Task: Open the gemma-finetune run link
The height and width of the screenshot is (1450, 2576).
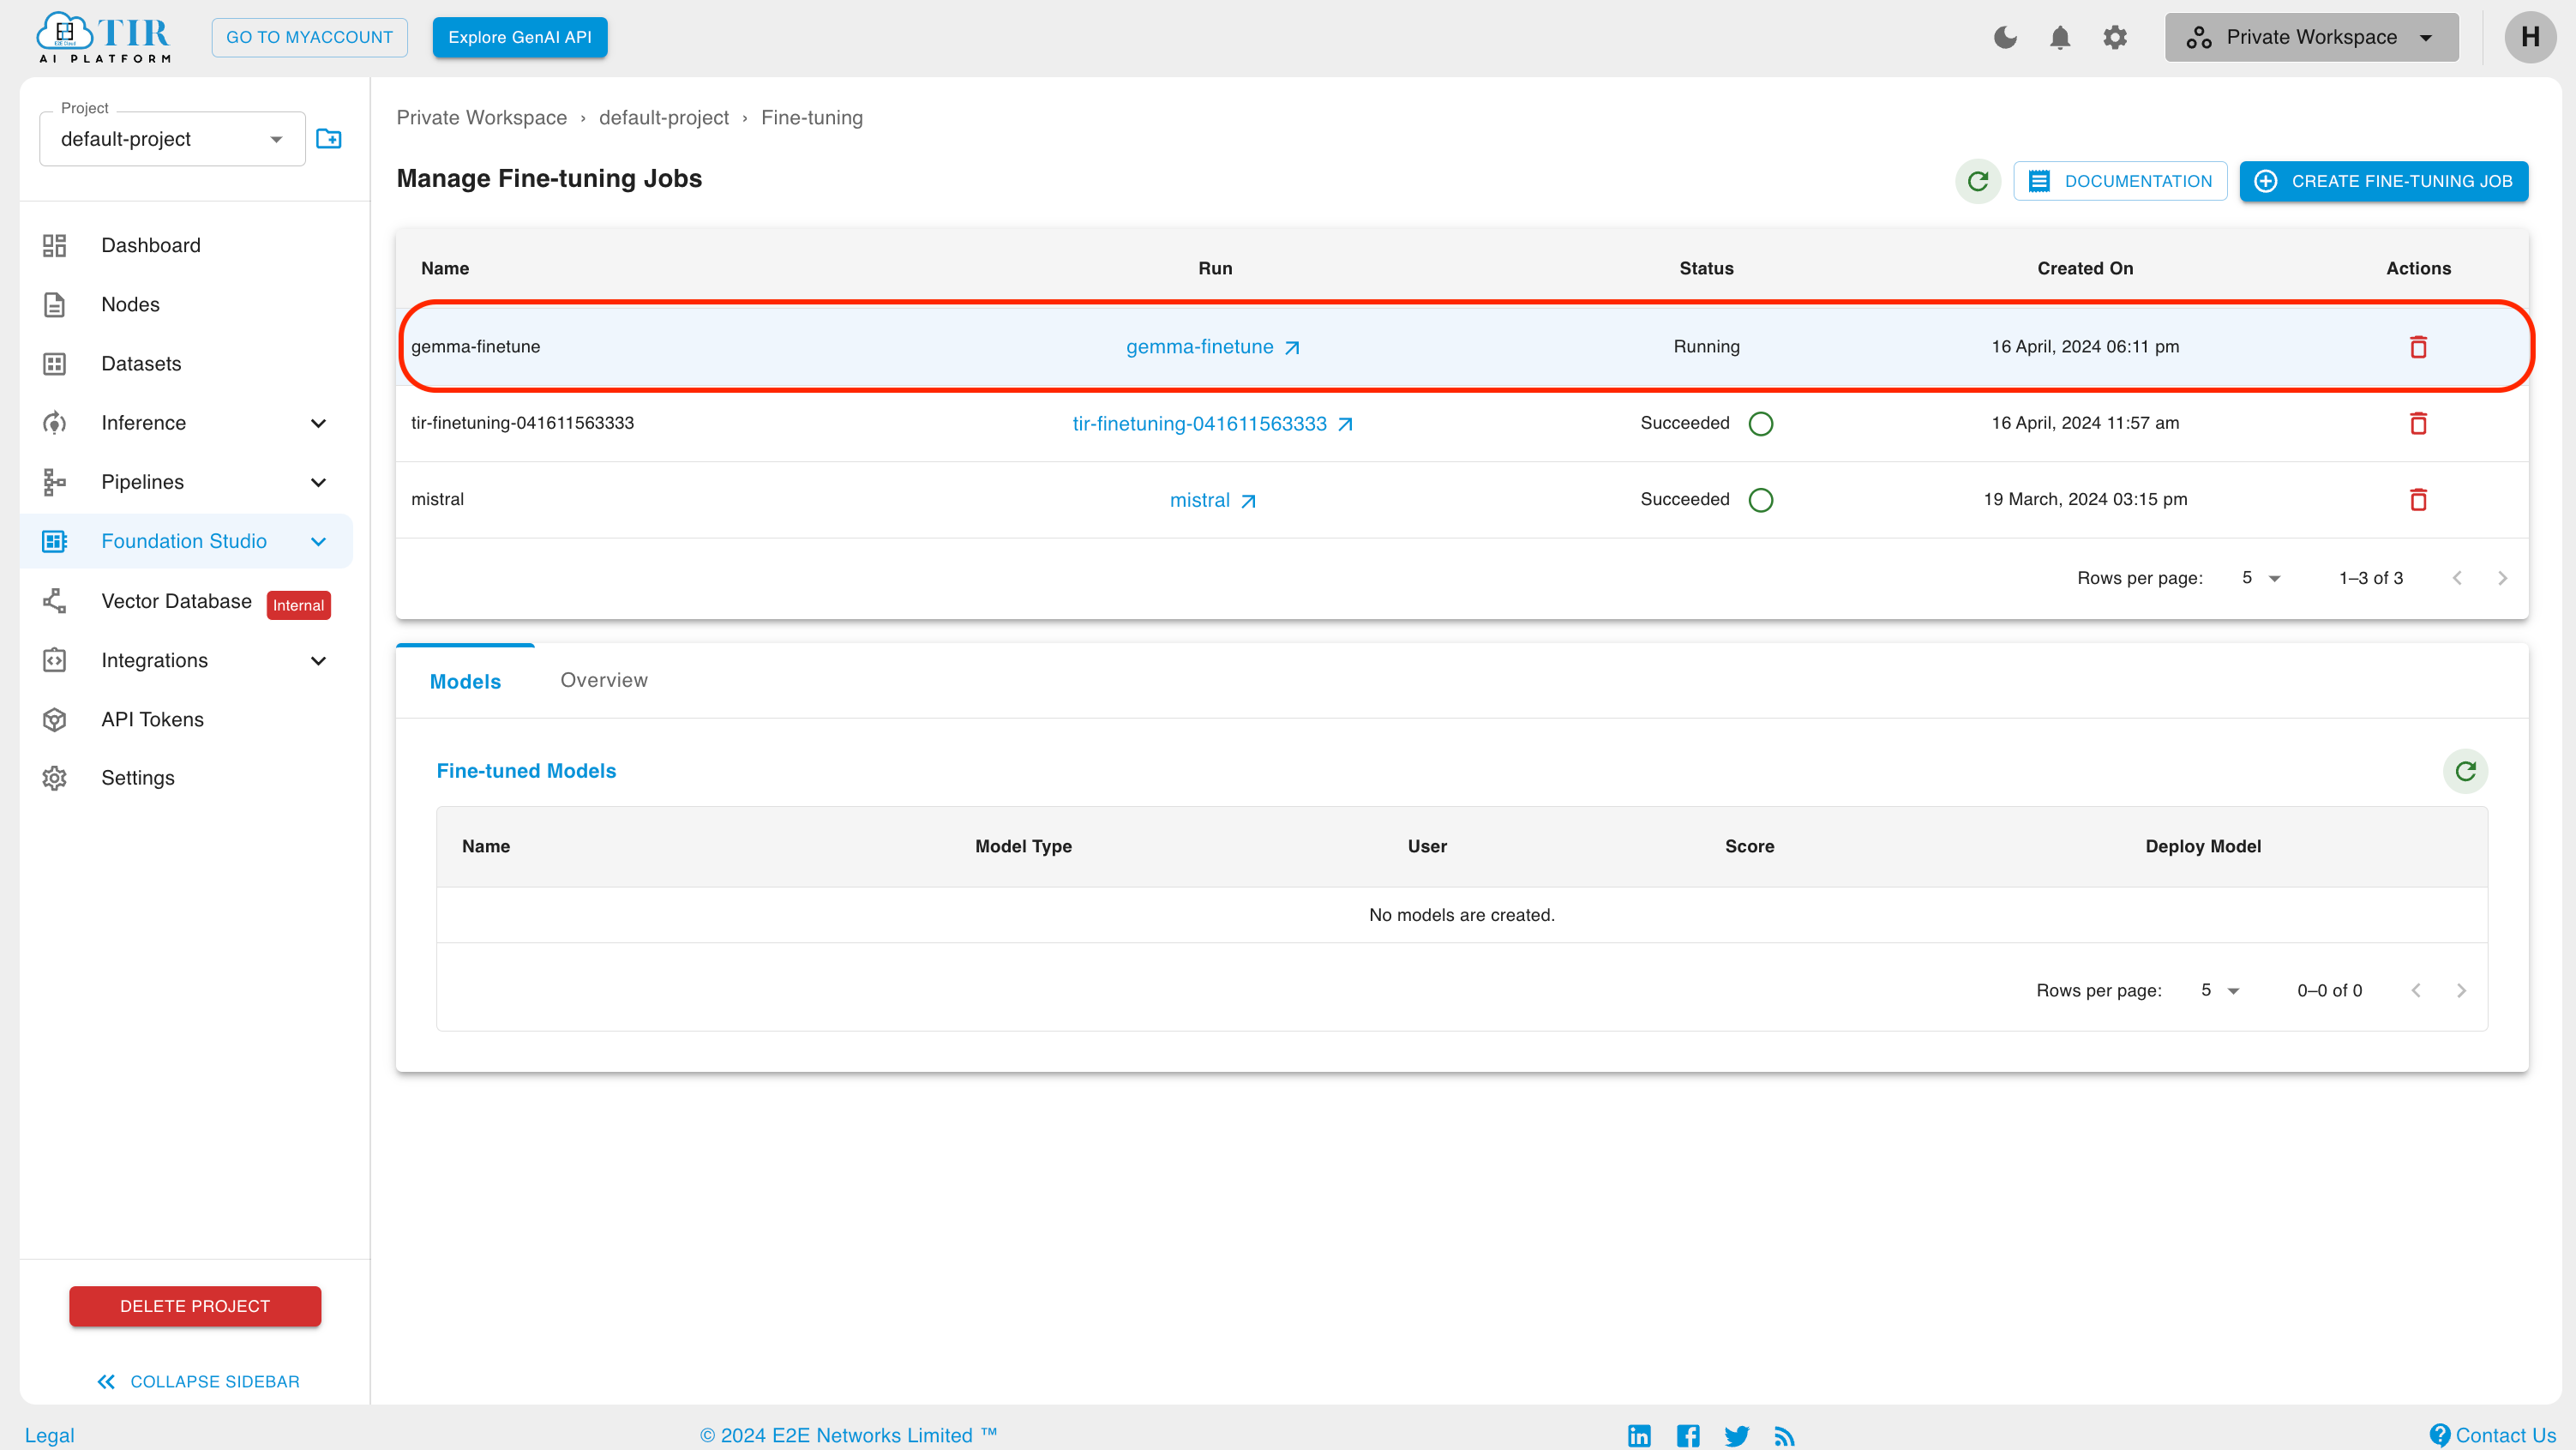Action: [1213, 347]
